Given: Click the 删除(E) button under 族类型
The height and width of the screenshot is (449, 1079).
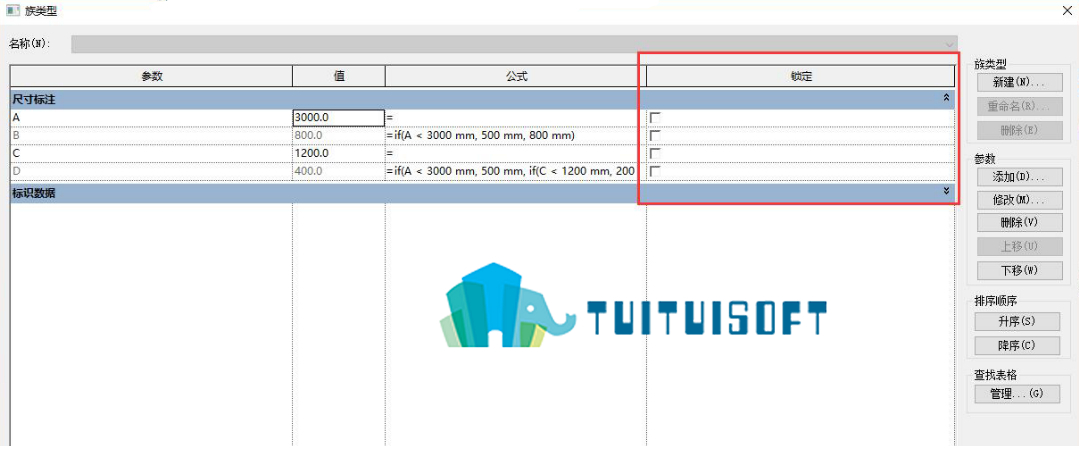Looking at the screenshot, I should (1018, 129).
